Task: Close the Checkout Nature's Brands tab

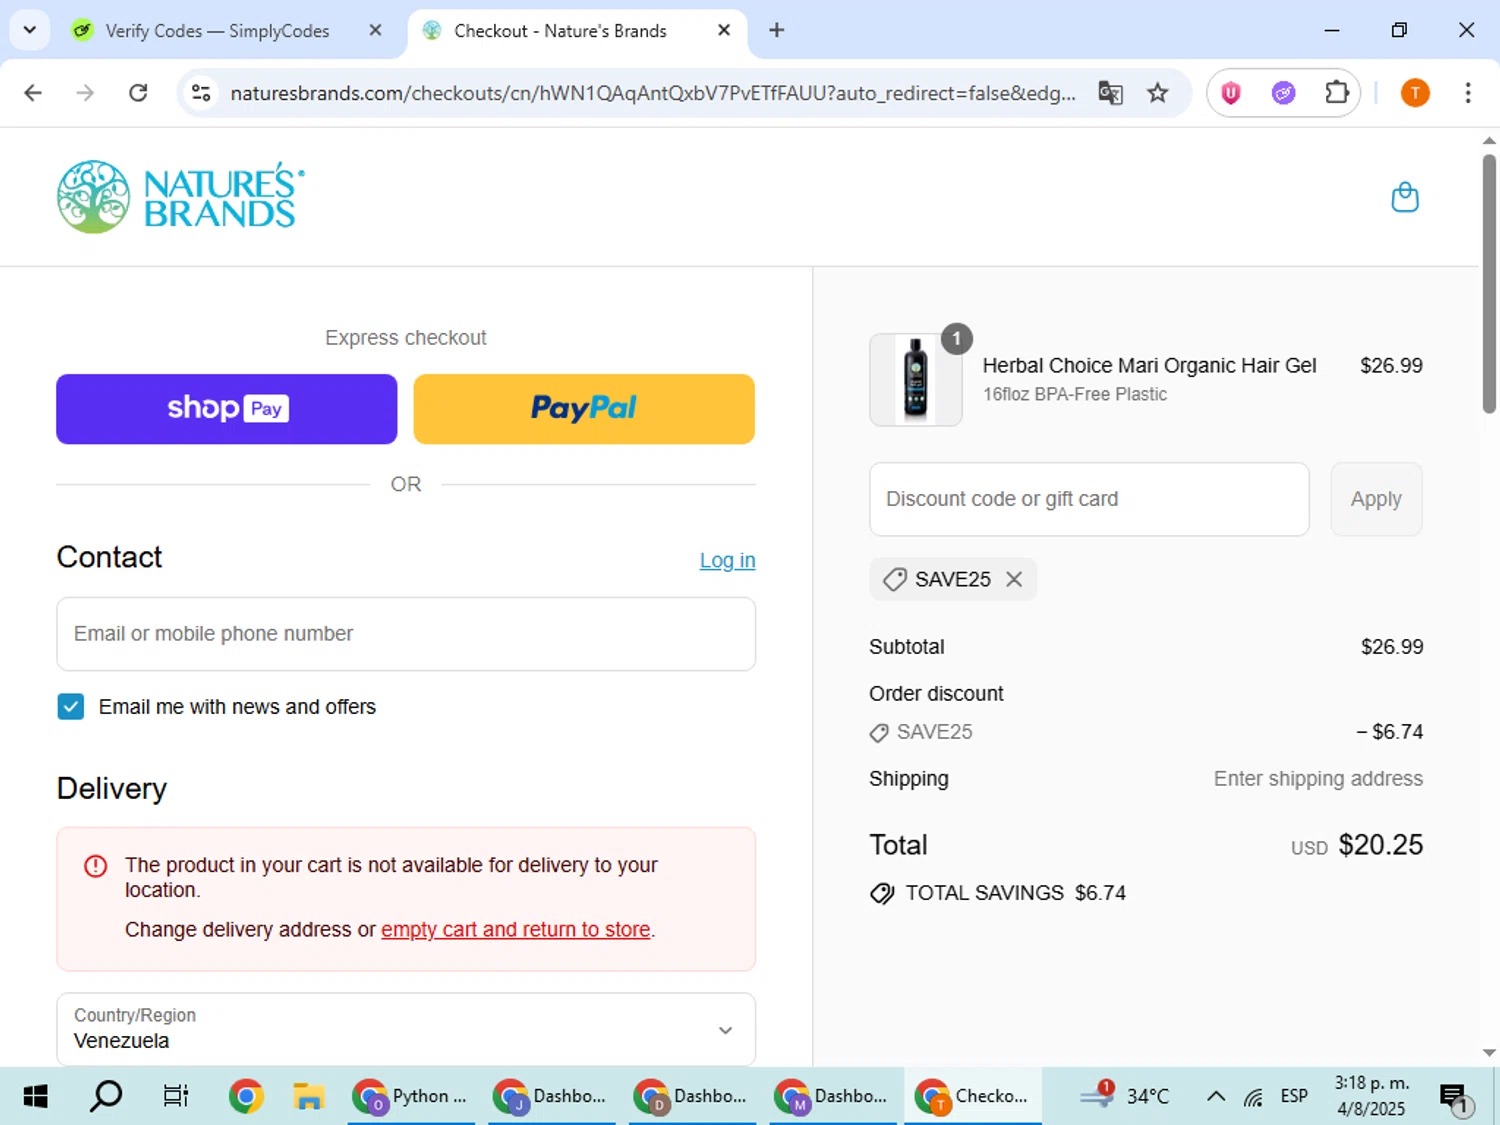Action: [724, 30]
